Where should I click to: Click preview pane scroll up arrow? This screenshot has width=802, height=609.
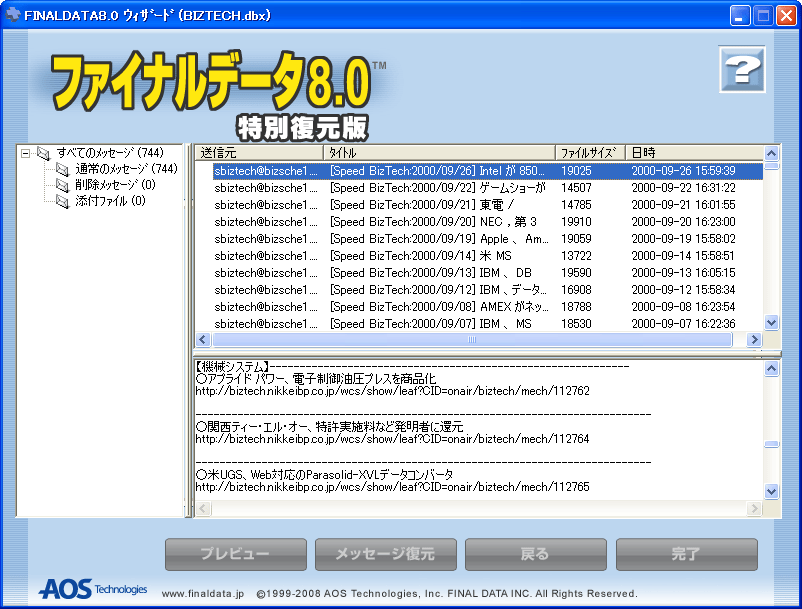pos(771,369)
